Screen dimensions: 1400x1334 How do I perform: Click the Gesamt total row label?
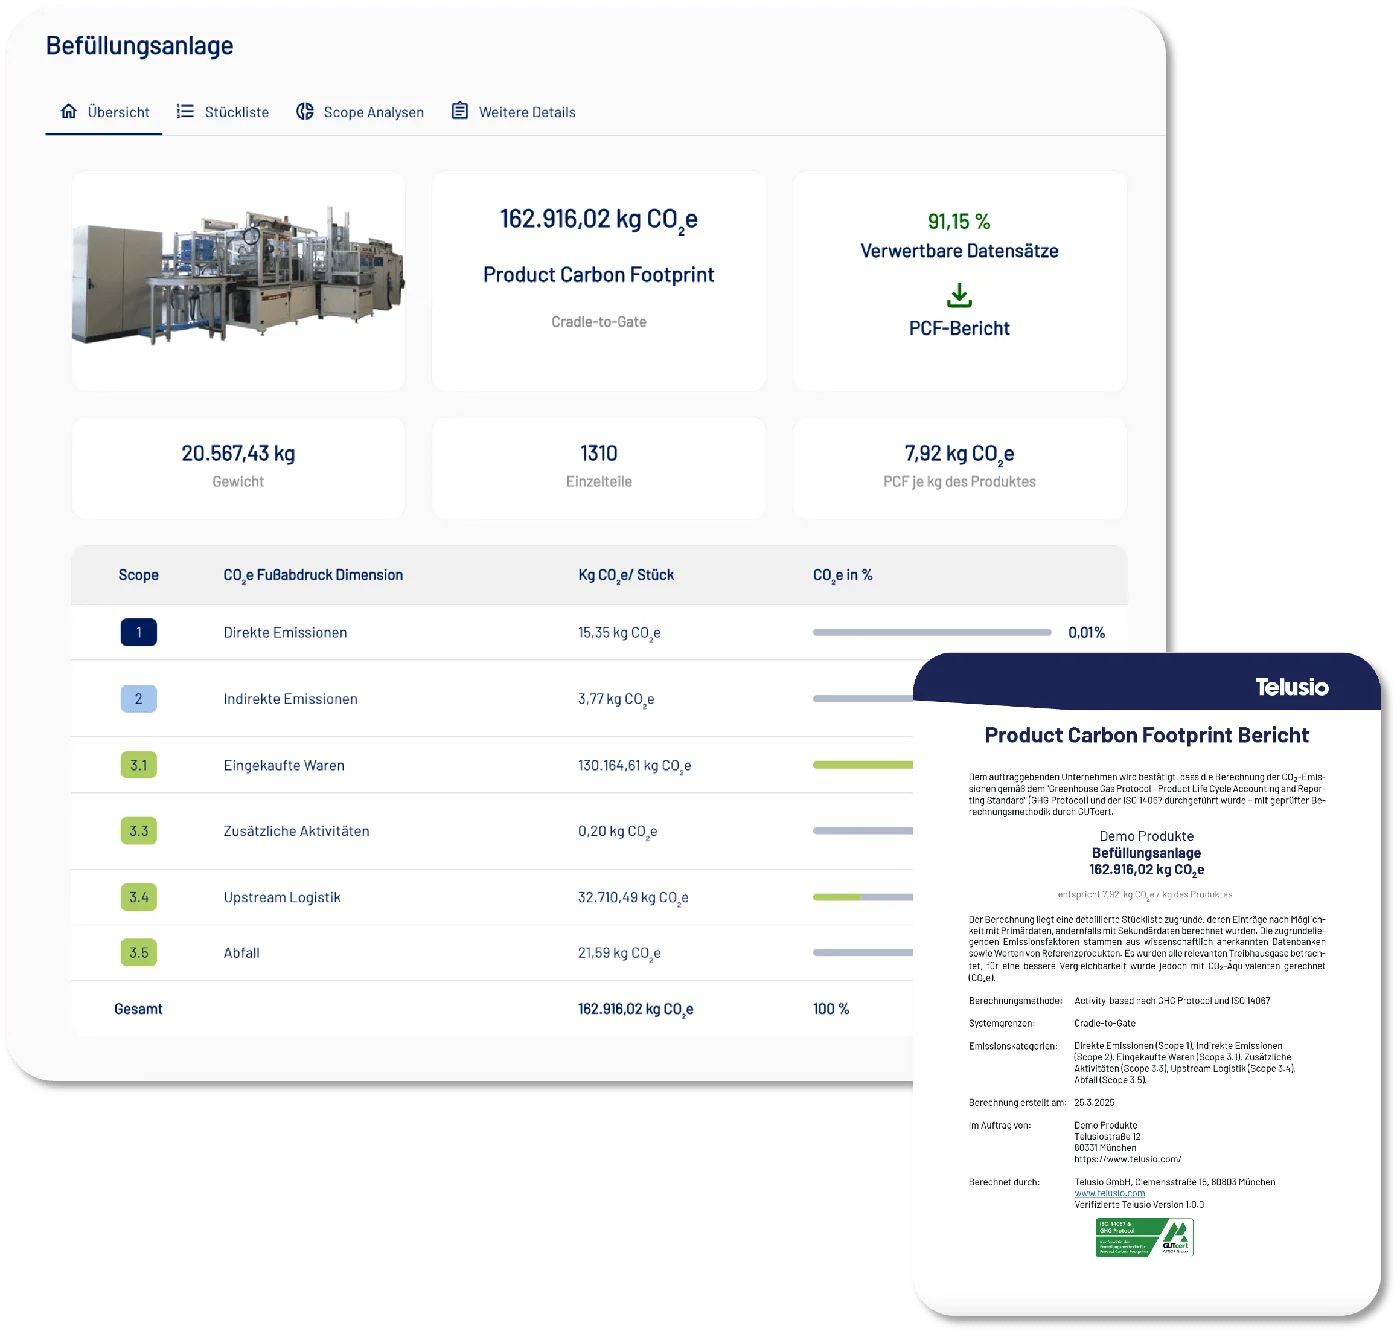pyautogui.click(x=138, y=1009)
